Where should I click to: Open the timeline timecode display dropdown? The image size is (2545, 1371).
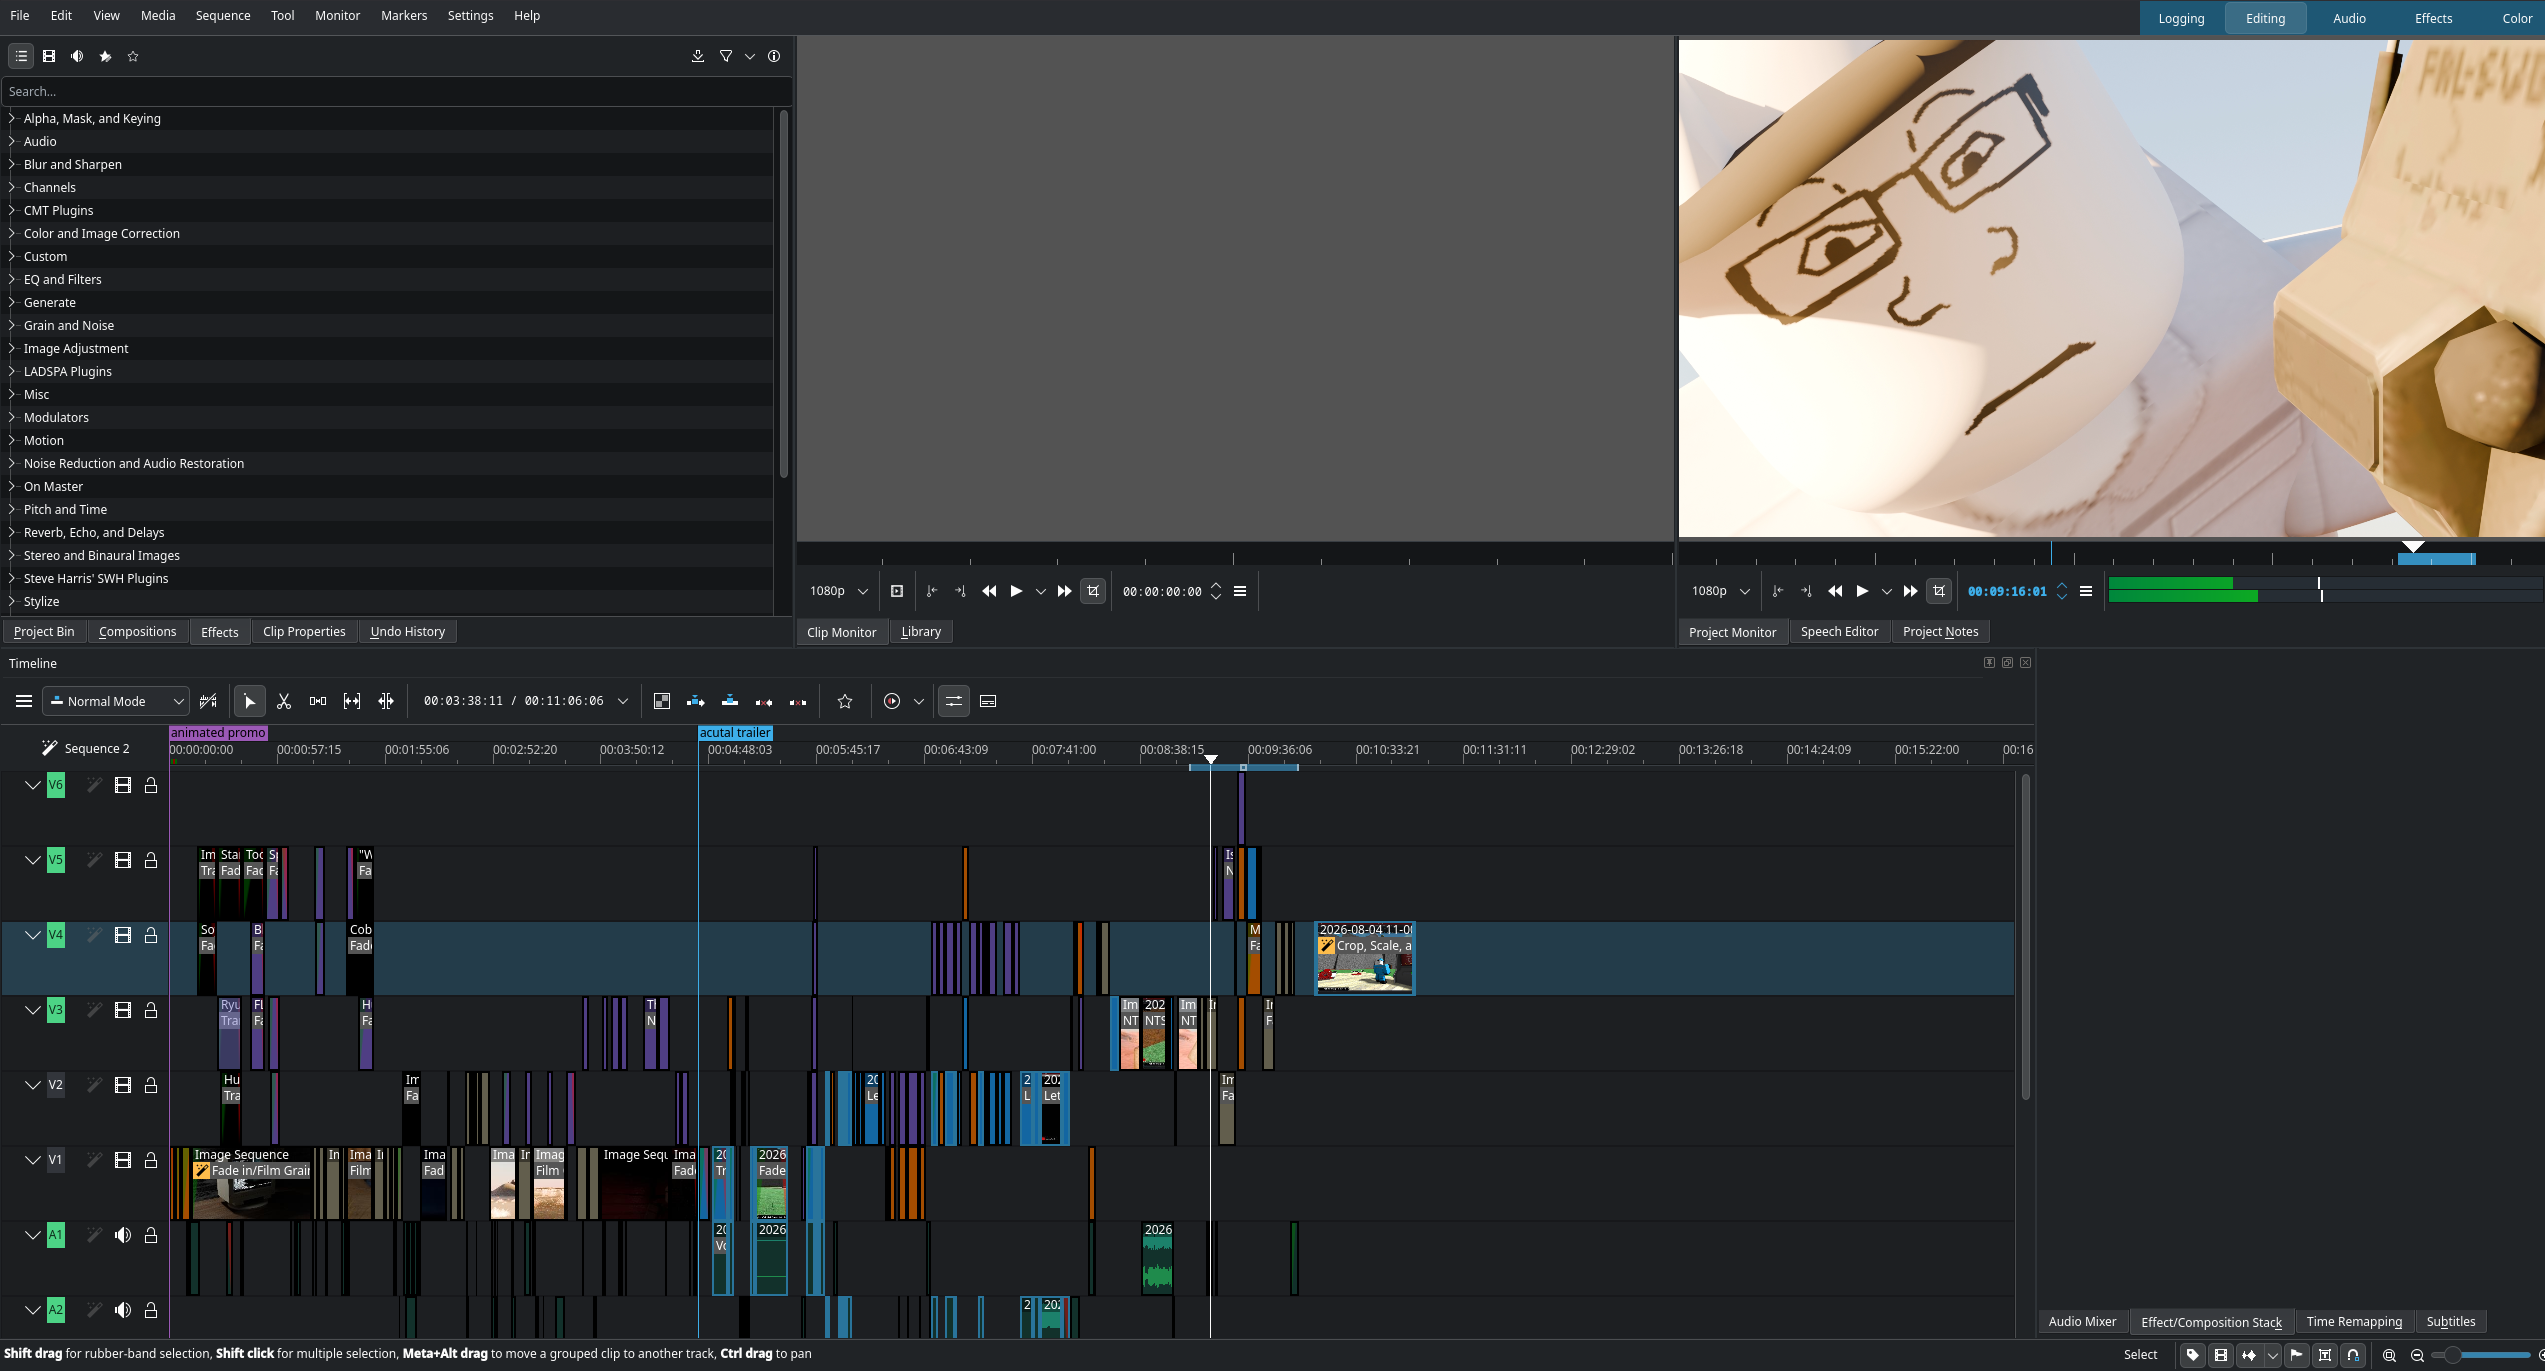pyautogui.click(x=623, y=702)
